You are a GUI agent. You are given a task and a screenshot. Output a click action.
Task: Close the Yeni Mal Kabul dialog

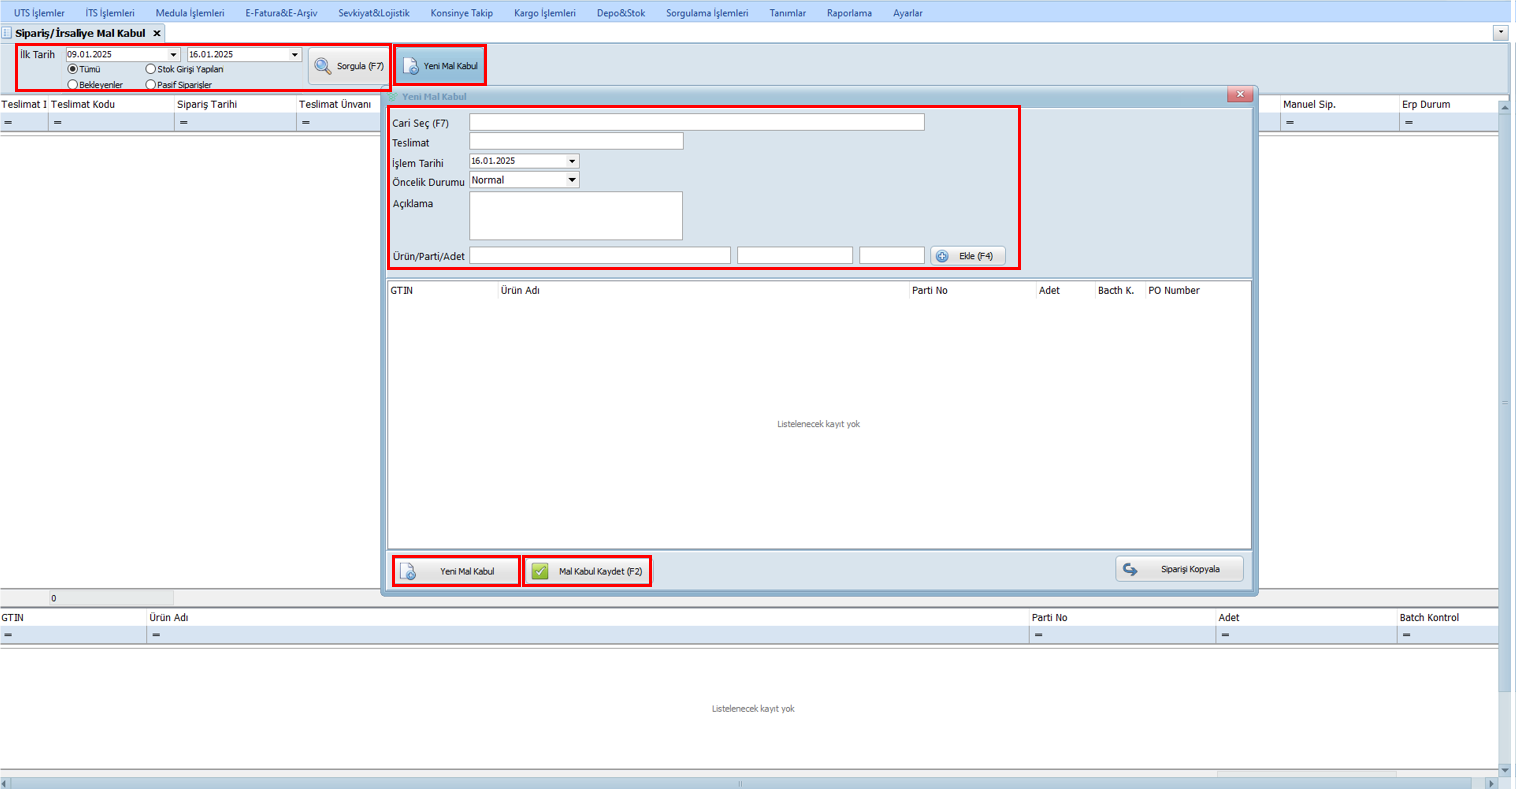pos(1239,94)
